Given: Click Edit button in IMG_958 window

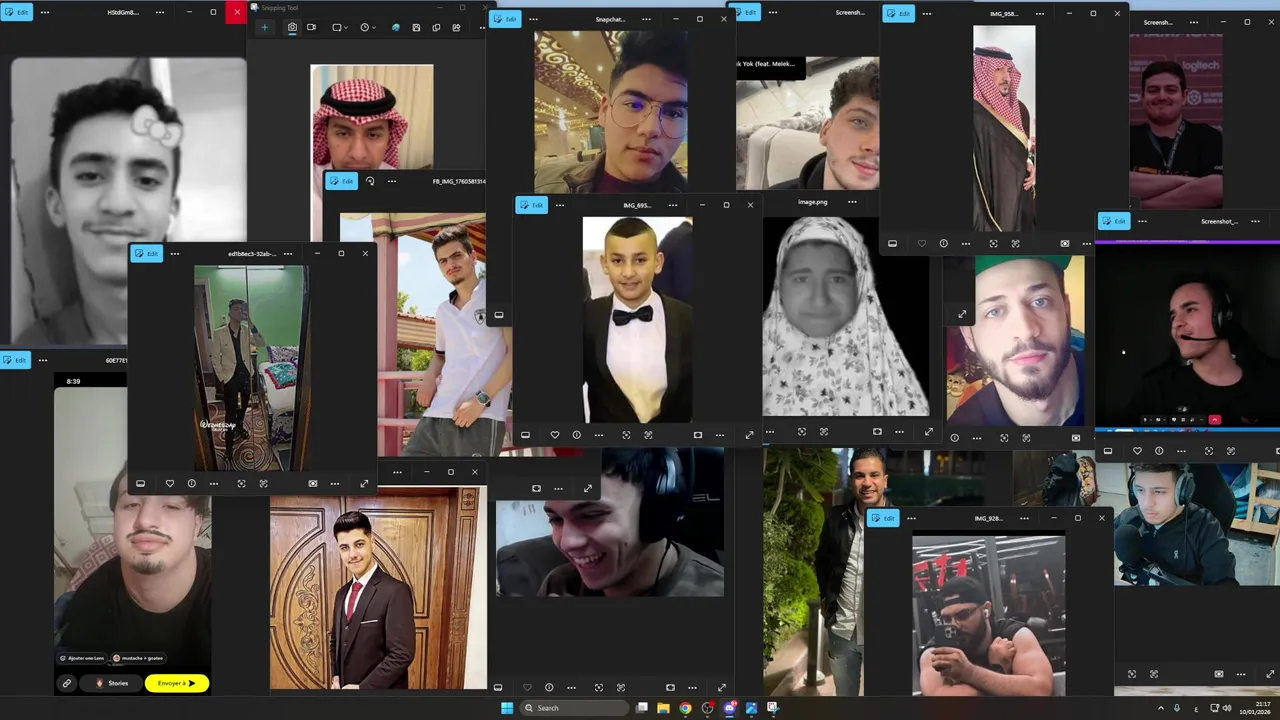Looking at the screenshot, I should point(899,13).
